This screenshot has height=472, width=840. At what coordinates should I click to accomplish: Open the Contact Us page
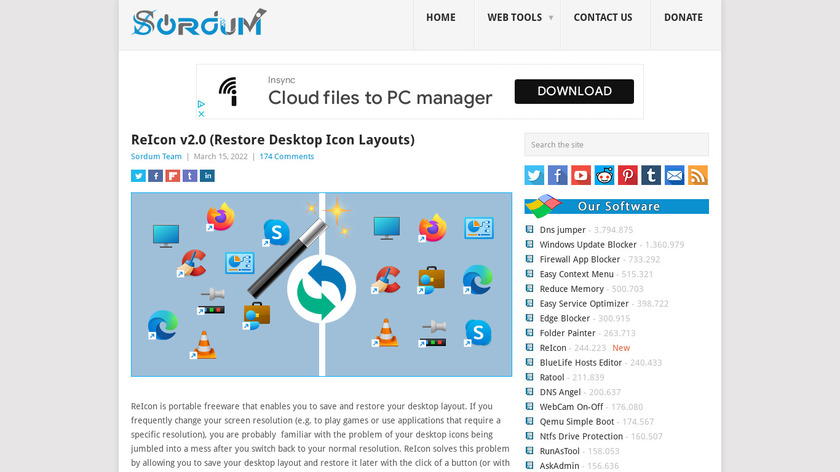603,17
